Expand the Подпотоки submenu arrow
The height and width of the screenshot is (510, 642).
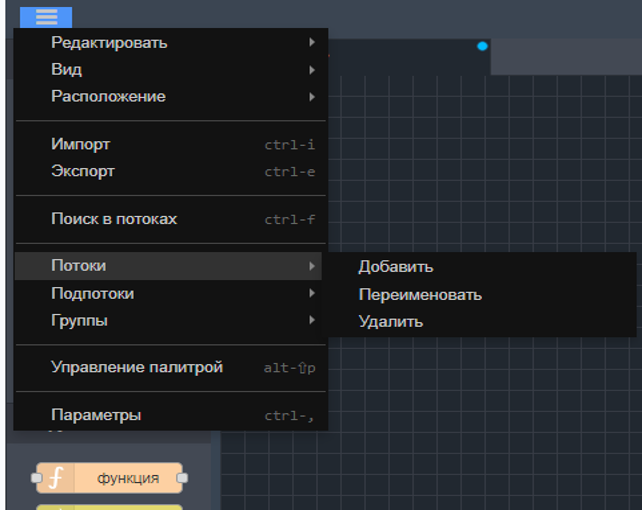(x=312, y=293)
